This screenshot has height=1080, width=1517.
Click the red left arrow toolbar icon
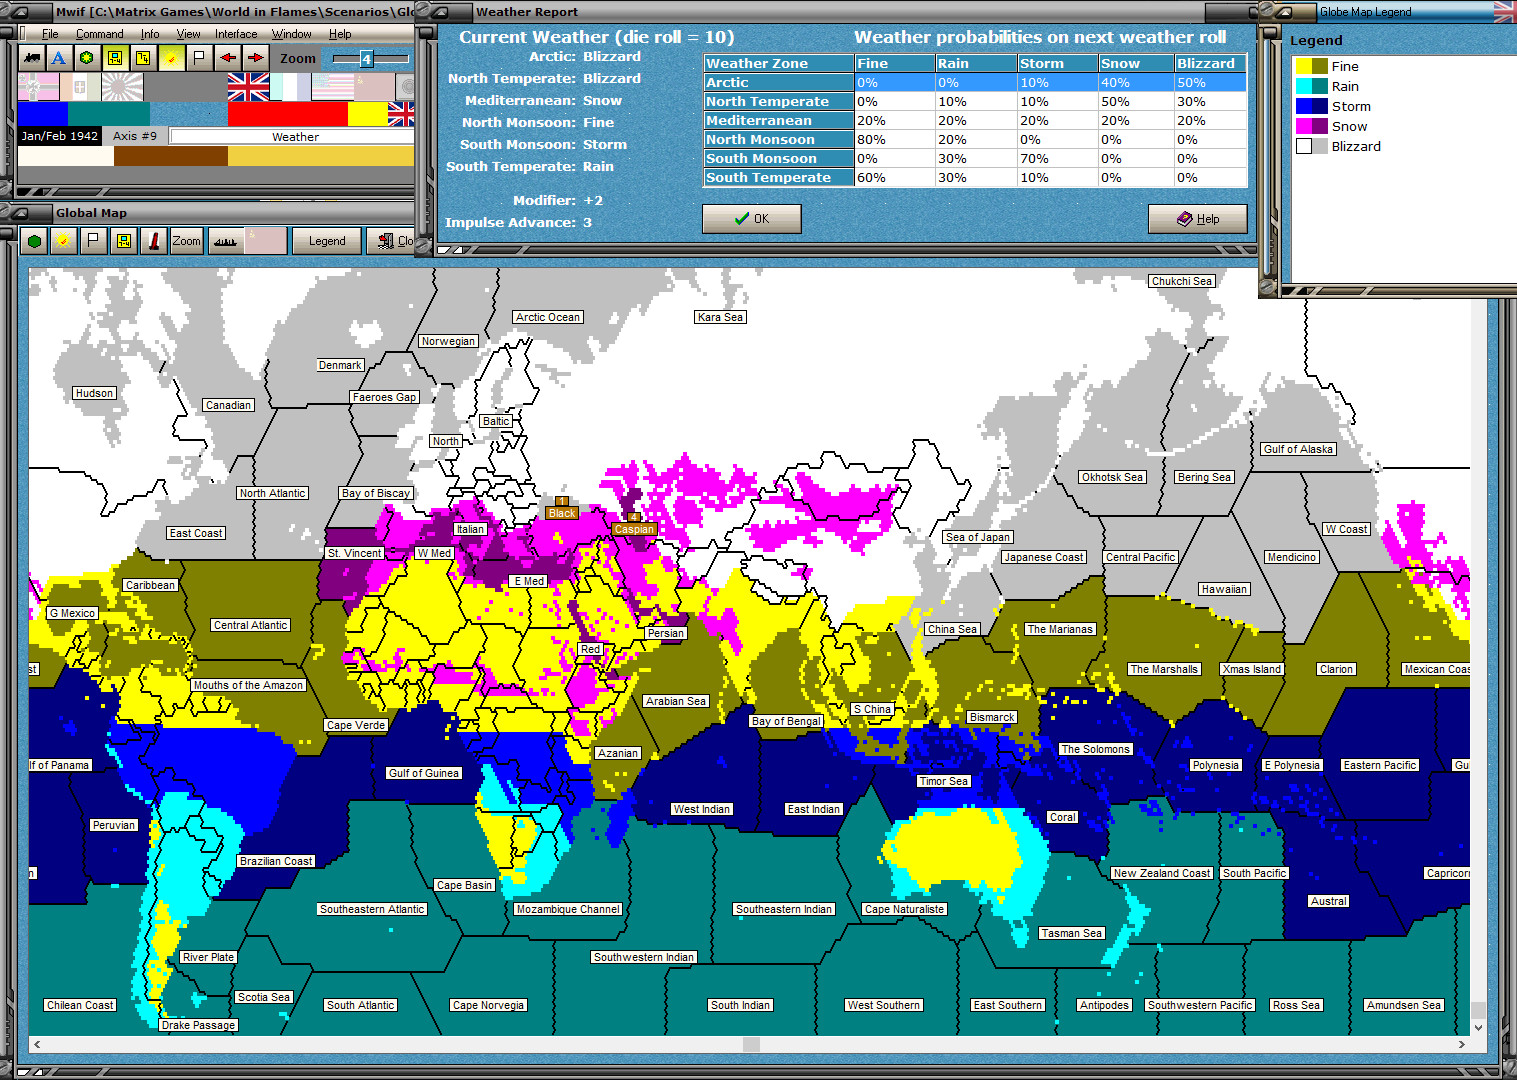pos(228,58)
